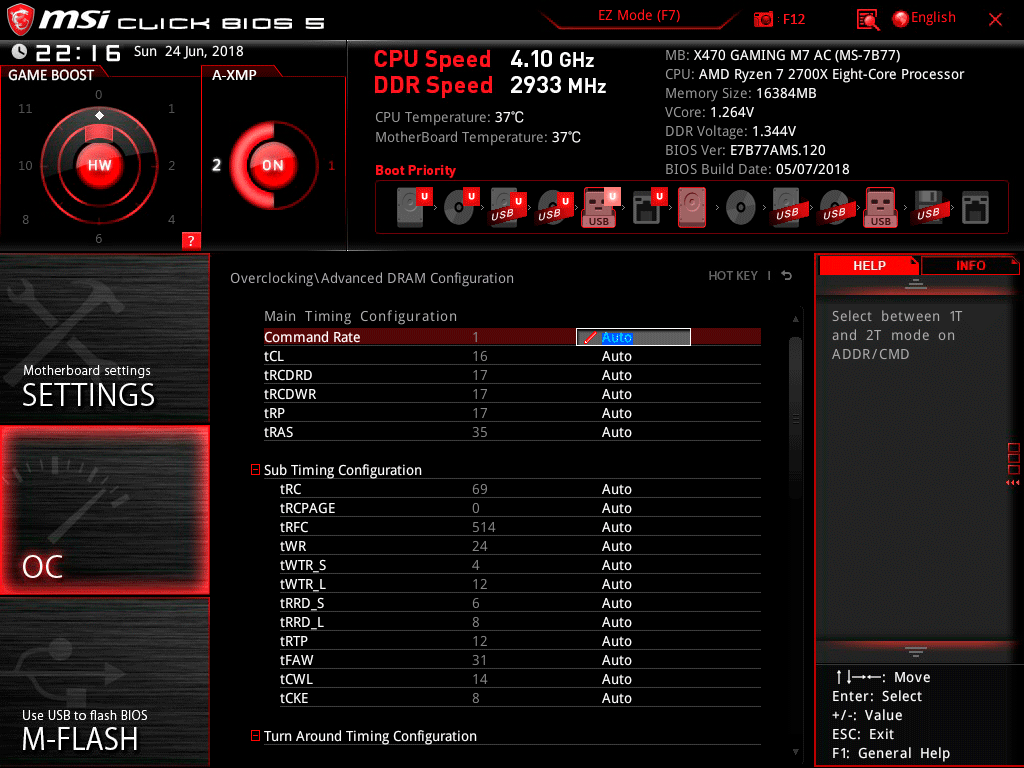Collapse help panel using top handle arrow

[916, 283]
